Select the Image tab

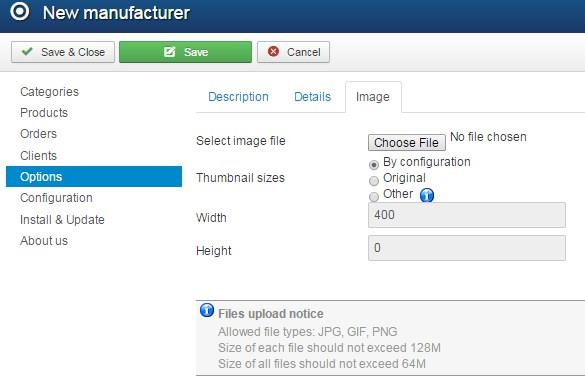[x=373, y=97]
